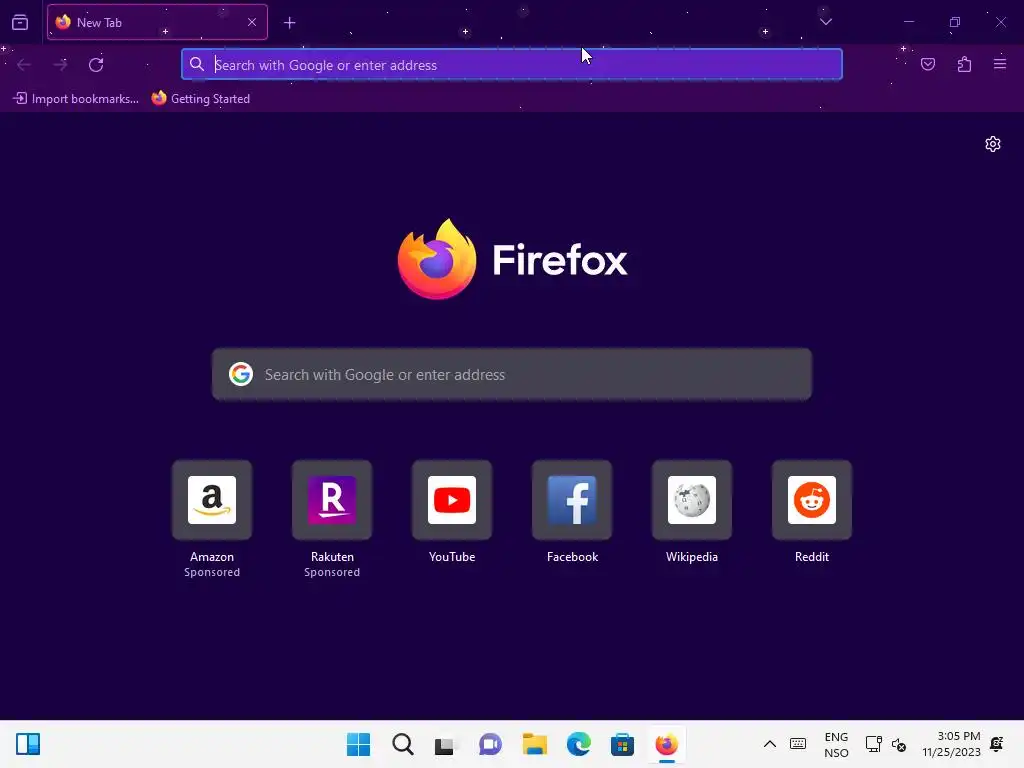Open Firefox View pinned tab icon
Screen dimensions: 1024x768
coord(20,22)
